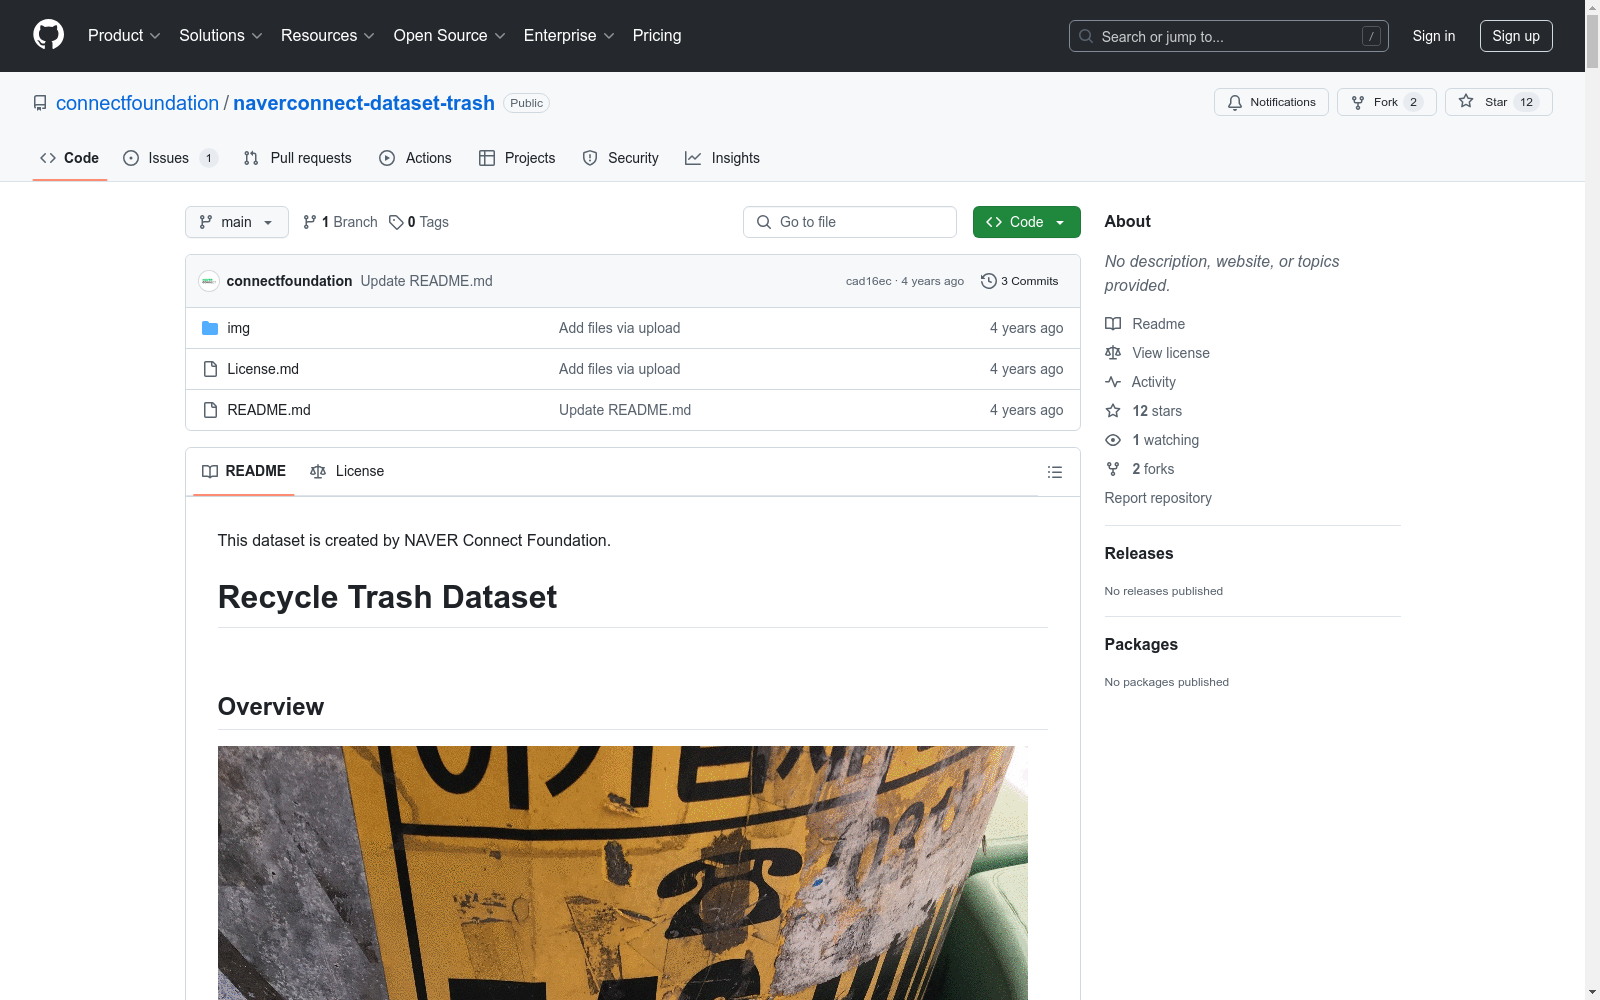1600x1000 pixels.
Task: Click the GitHub logo in the header
Action: coord(48,35)
